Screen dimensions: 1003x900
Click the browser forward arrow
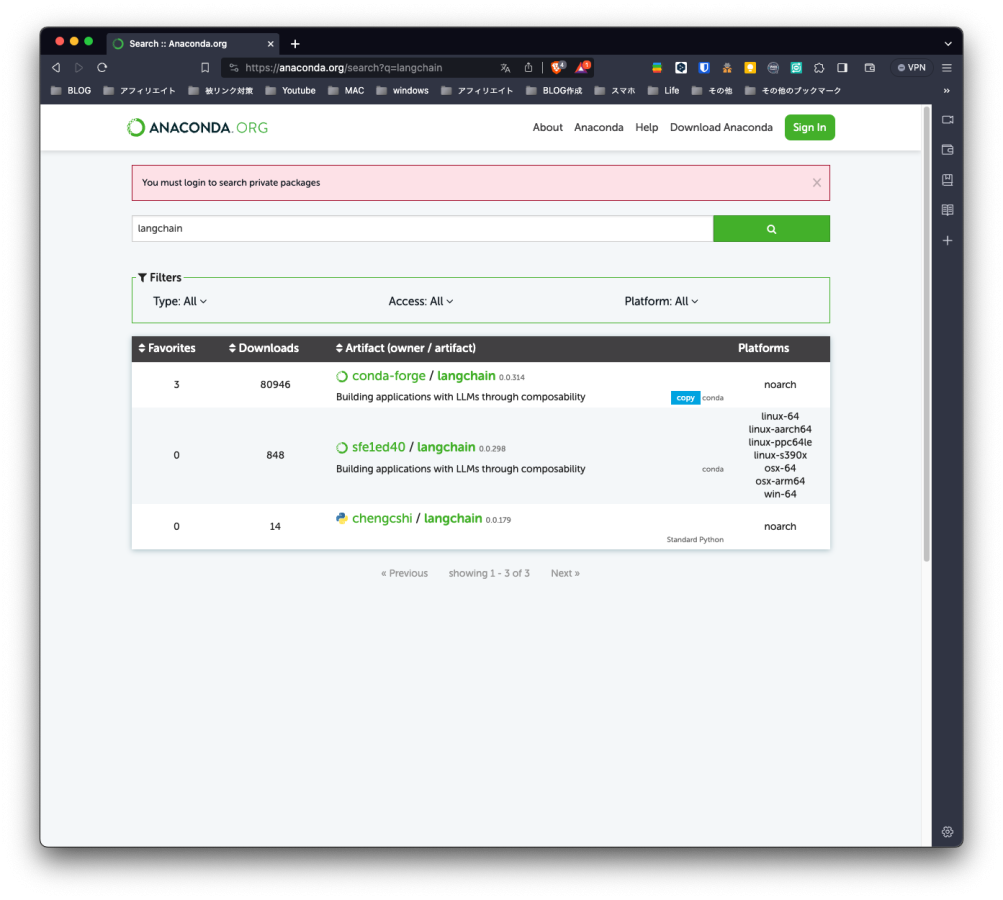79,67
